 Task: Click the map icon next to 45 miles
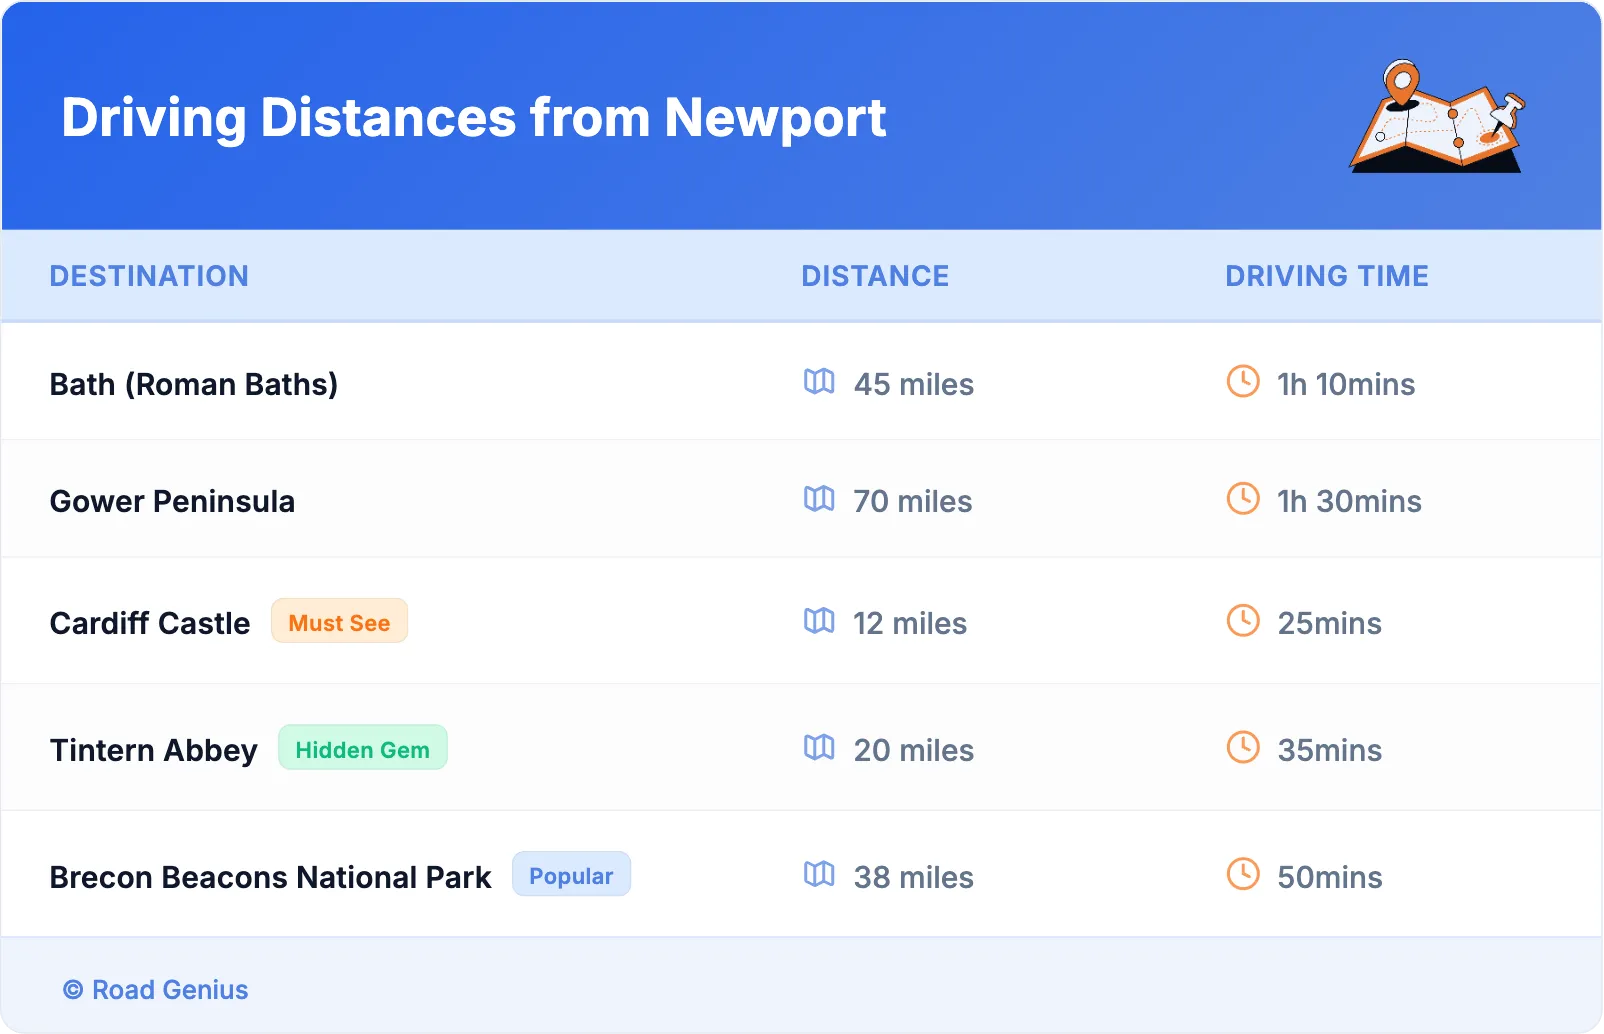pos(819,382)
